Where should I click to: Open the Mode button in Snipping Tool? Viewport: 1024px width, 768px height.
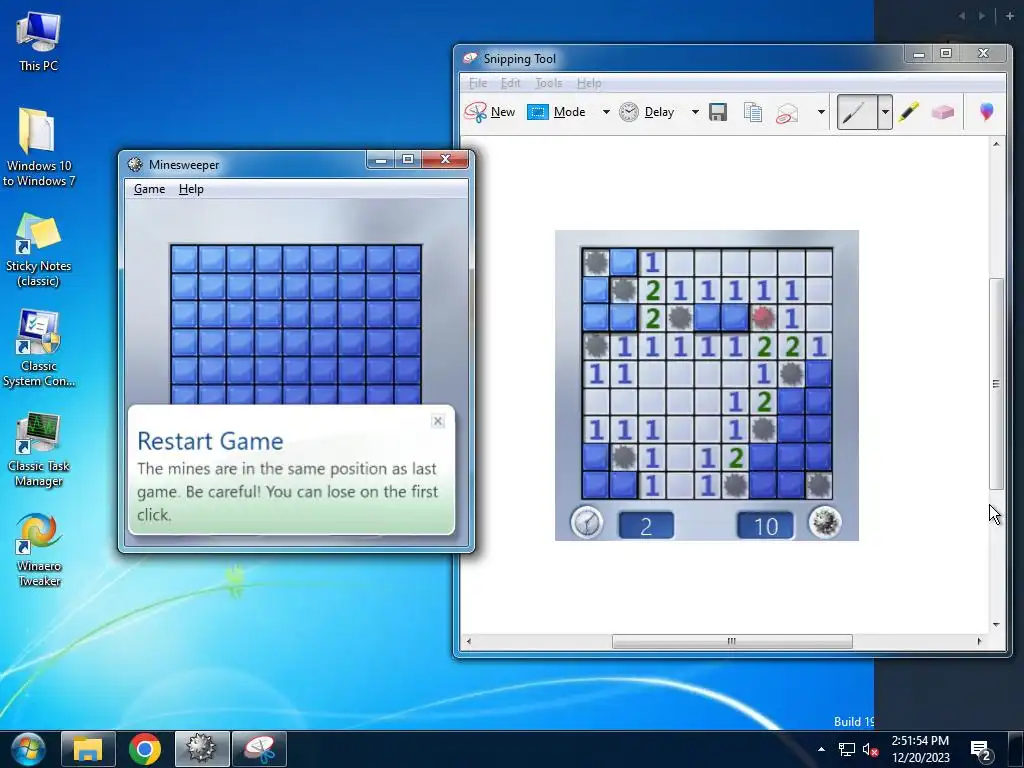point(556,112)
